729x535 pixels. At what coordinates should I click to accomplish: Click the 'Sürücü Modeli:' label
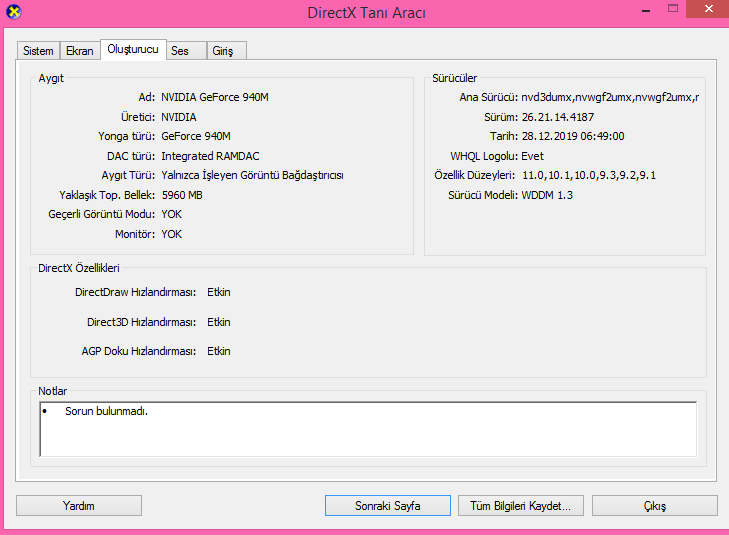point(483,195)
